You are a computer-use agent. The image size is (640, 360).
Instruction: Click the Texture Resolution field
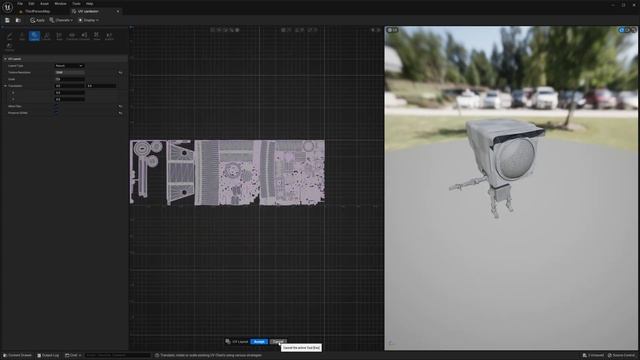coord(69,73)
